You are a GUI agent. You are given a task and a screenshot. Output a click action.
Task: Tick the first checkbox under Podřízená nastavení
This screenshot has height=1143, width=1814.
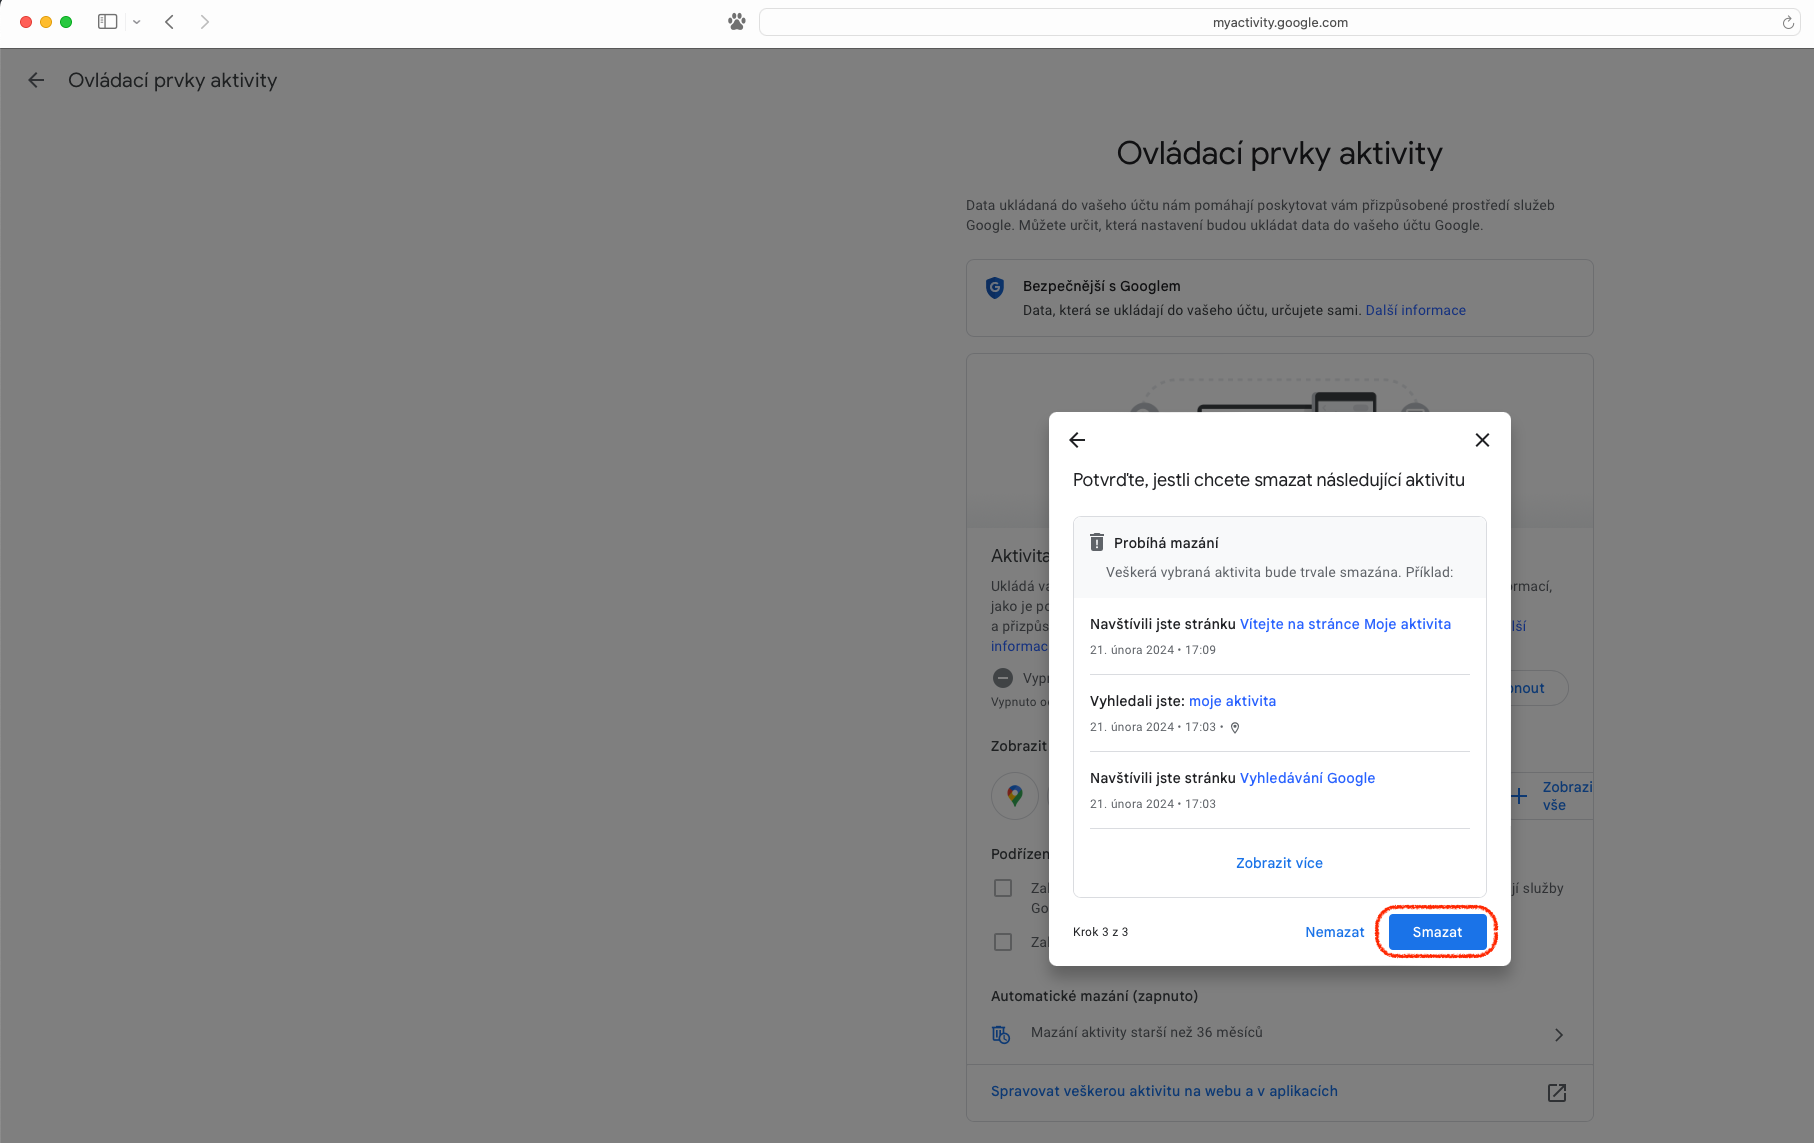[1003, 888]
